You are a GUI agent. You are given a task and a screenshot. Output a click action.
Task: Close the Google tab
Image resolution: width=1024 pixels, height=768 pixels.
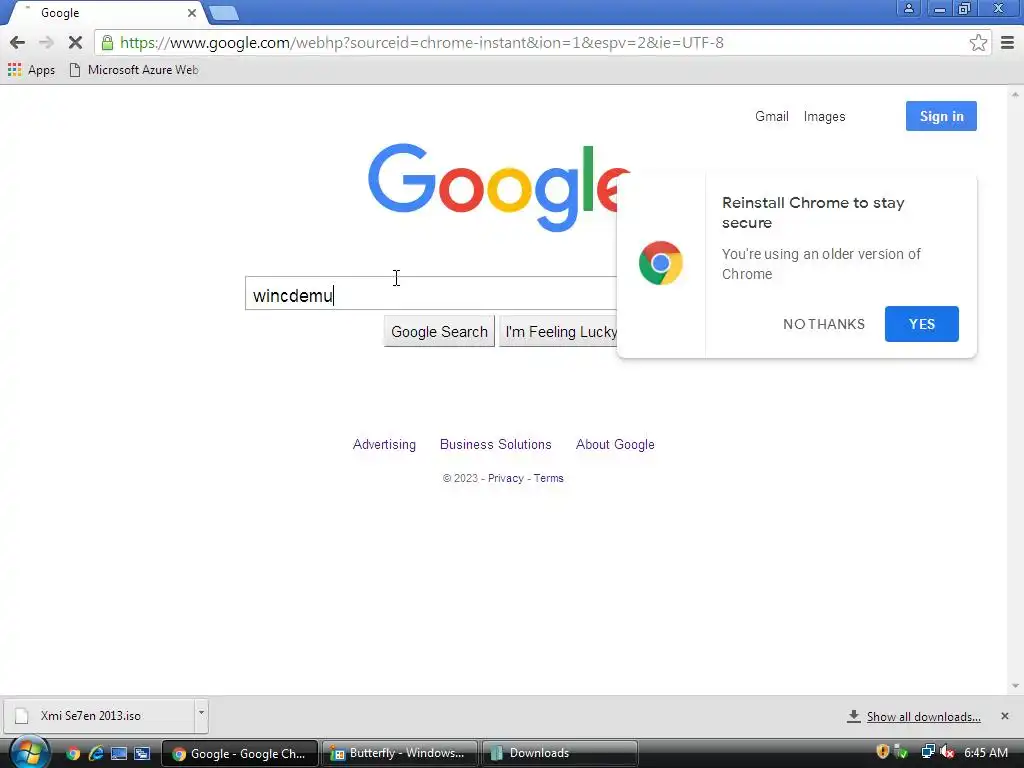tap(191, 13)
